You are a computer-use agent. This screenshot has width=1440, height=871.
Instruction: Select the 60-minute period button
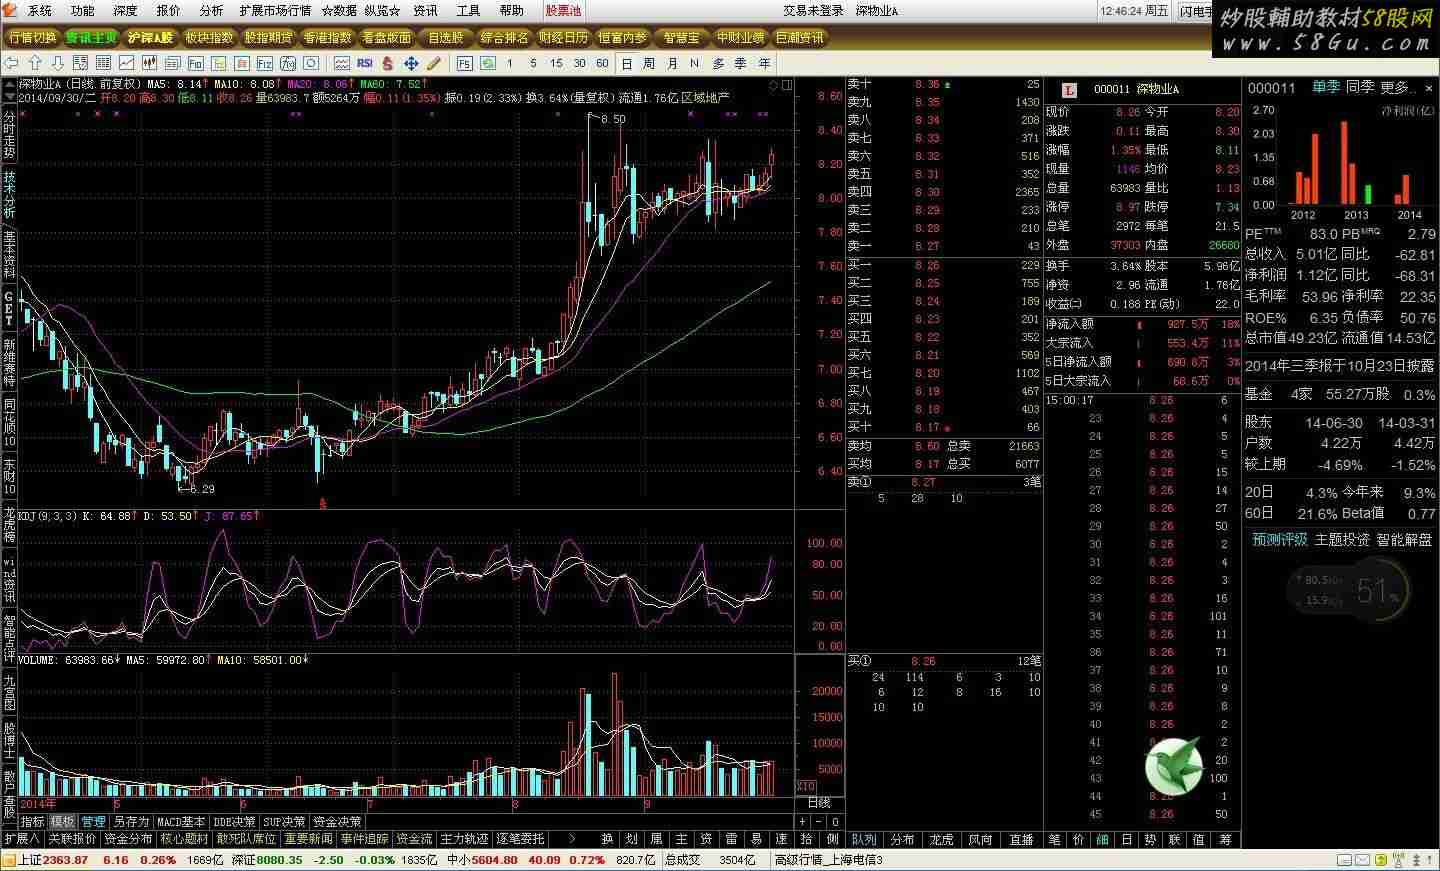click(x=602, y=63)
